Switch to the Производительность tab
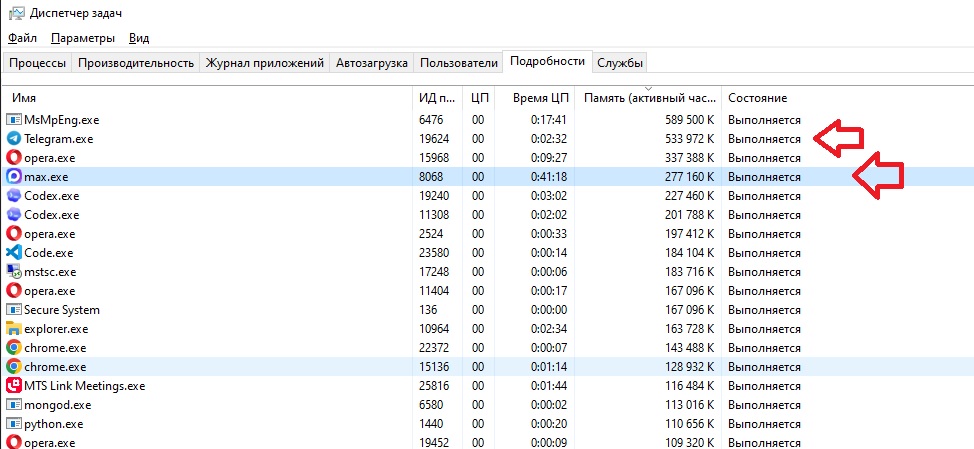This screenshot has height=449, width=974. pos(136,63)
